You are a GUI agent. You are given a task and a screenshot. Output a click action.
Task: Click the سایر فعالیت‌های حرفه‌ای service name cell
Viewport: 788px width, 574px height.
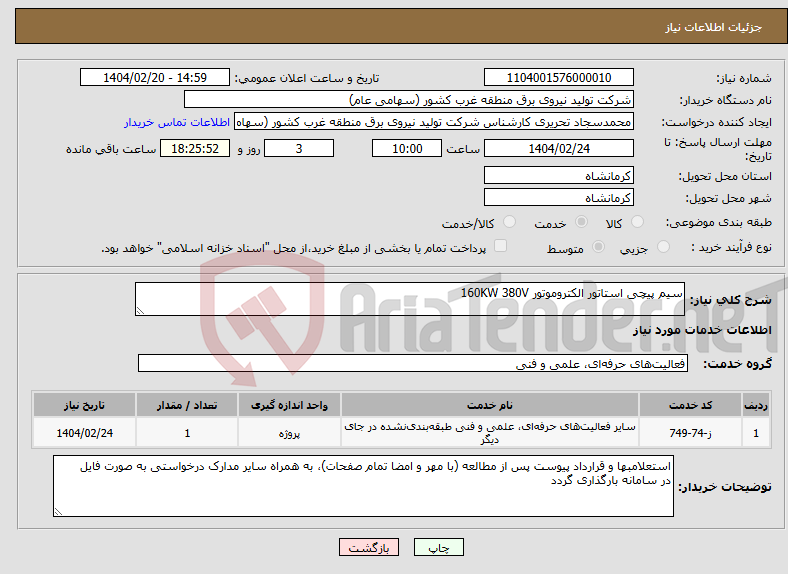489,432
